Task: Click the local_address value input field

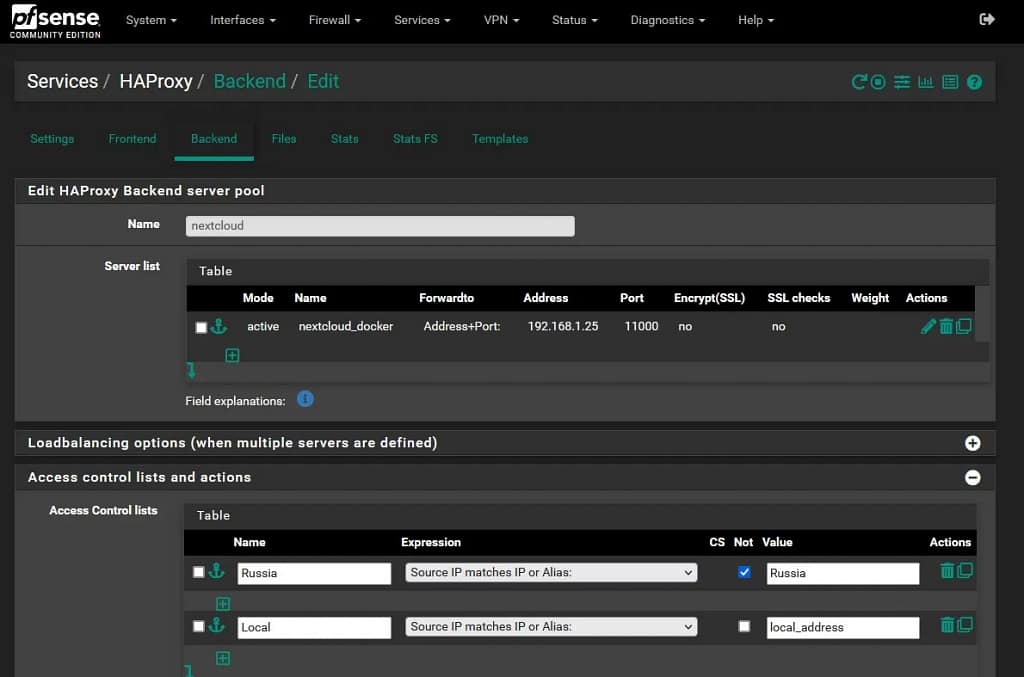Action: [842, 627]
